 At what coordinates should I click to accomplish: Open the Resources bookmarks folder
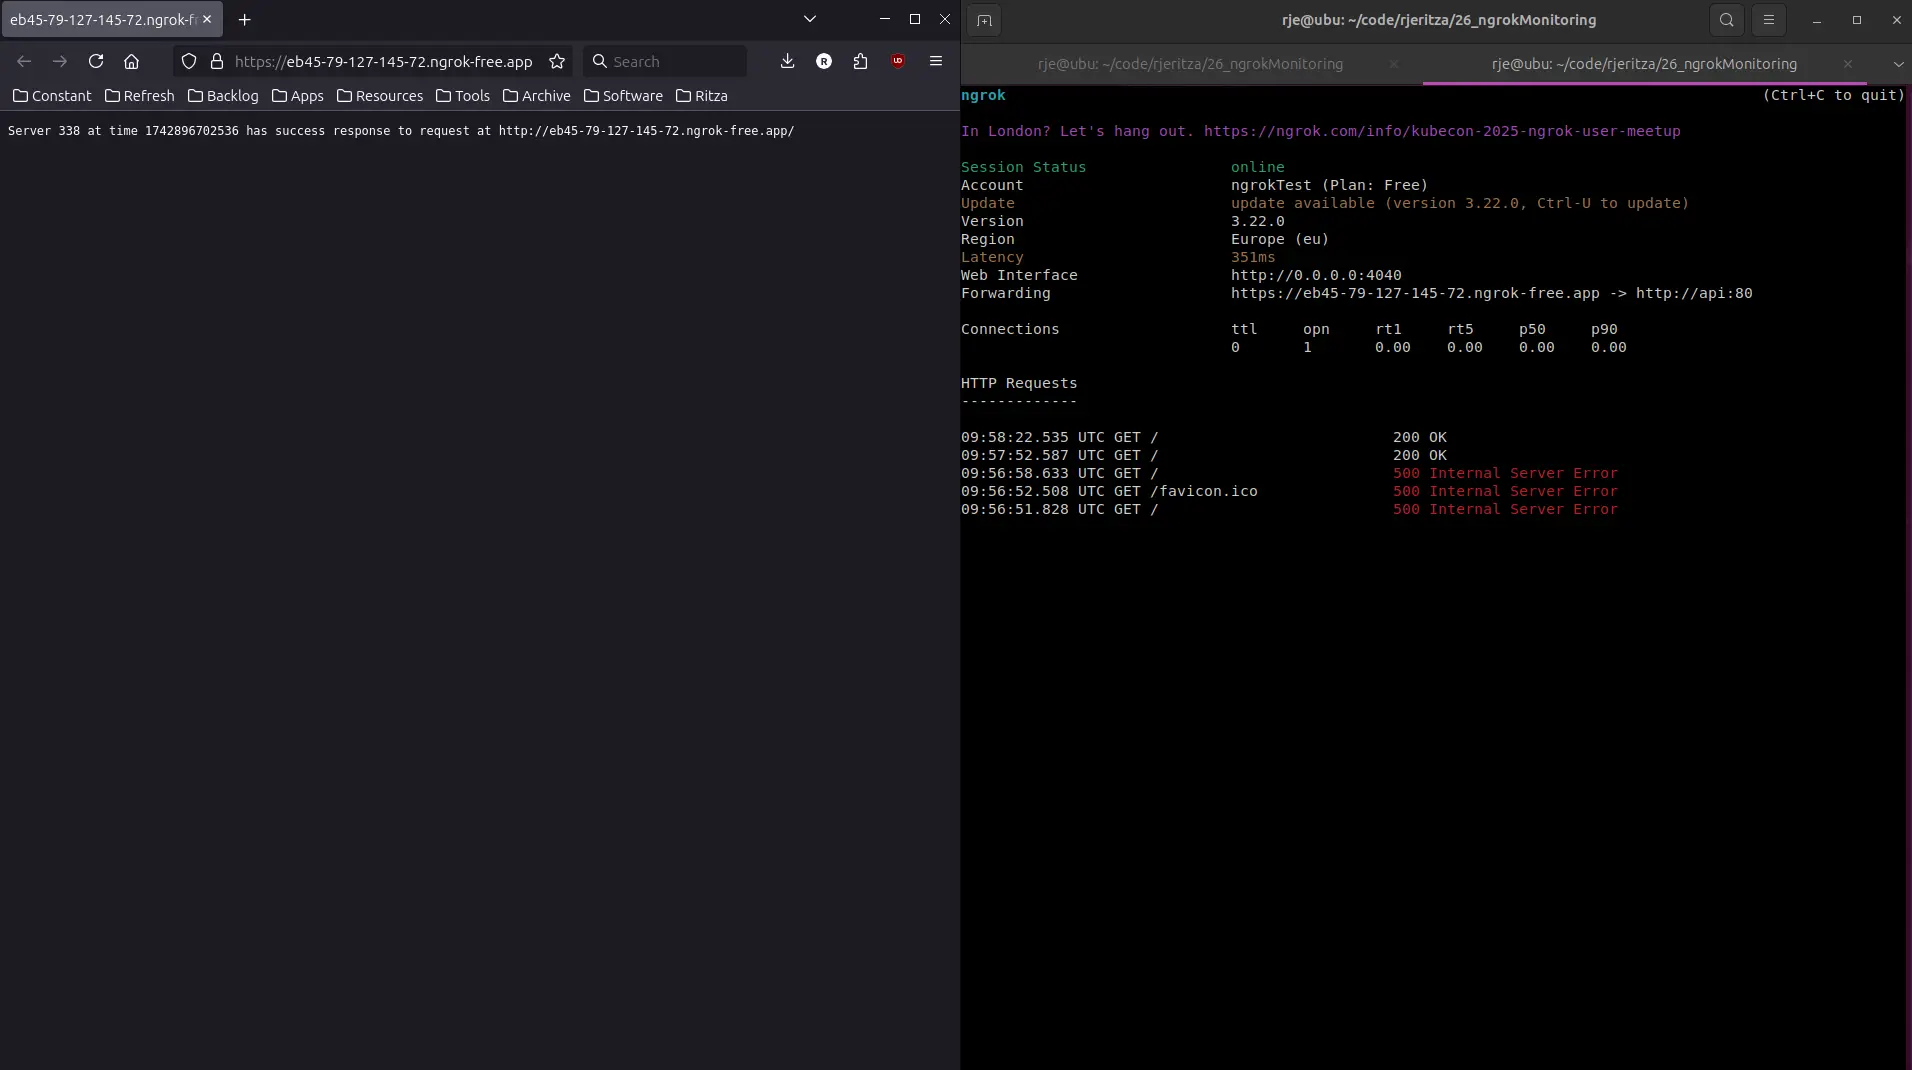[380, 96]
